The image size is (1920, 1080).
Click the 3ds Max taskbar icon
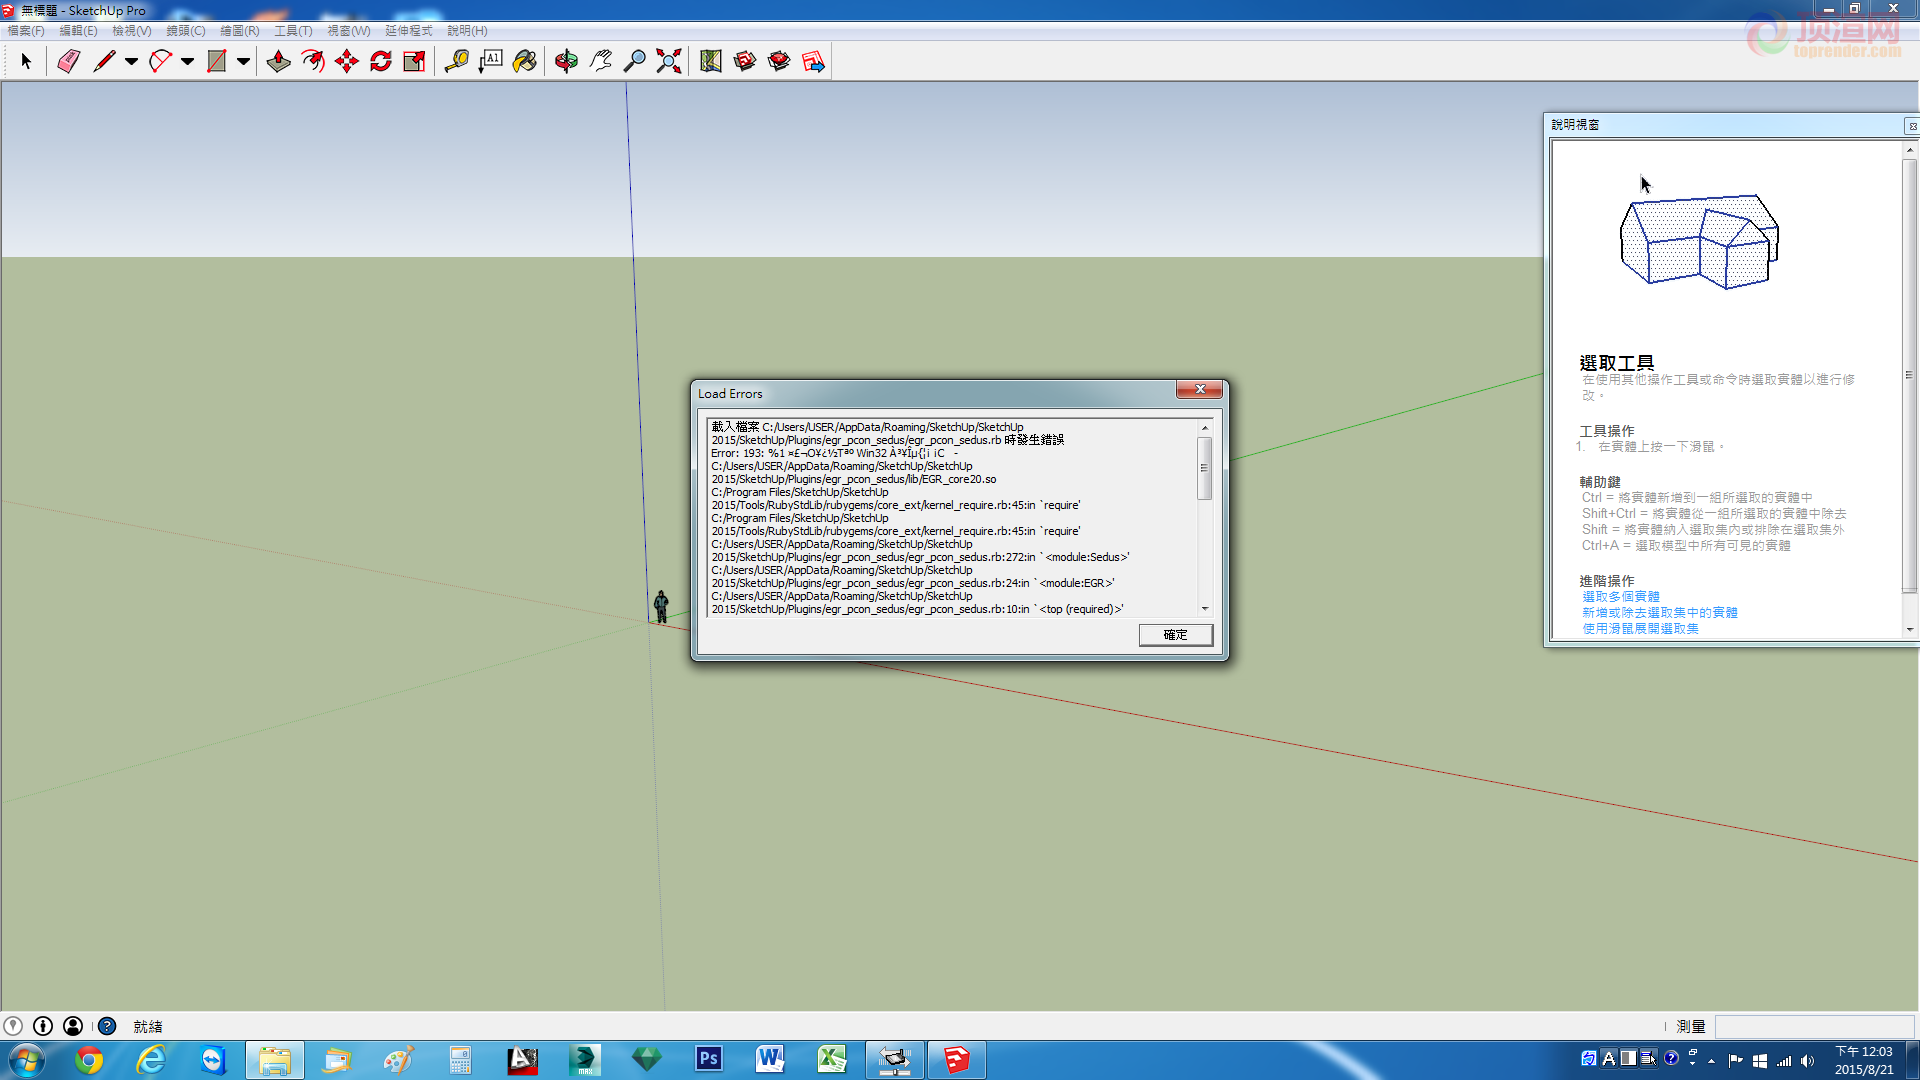point(585,1060)
